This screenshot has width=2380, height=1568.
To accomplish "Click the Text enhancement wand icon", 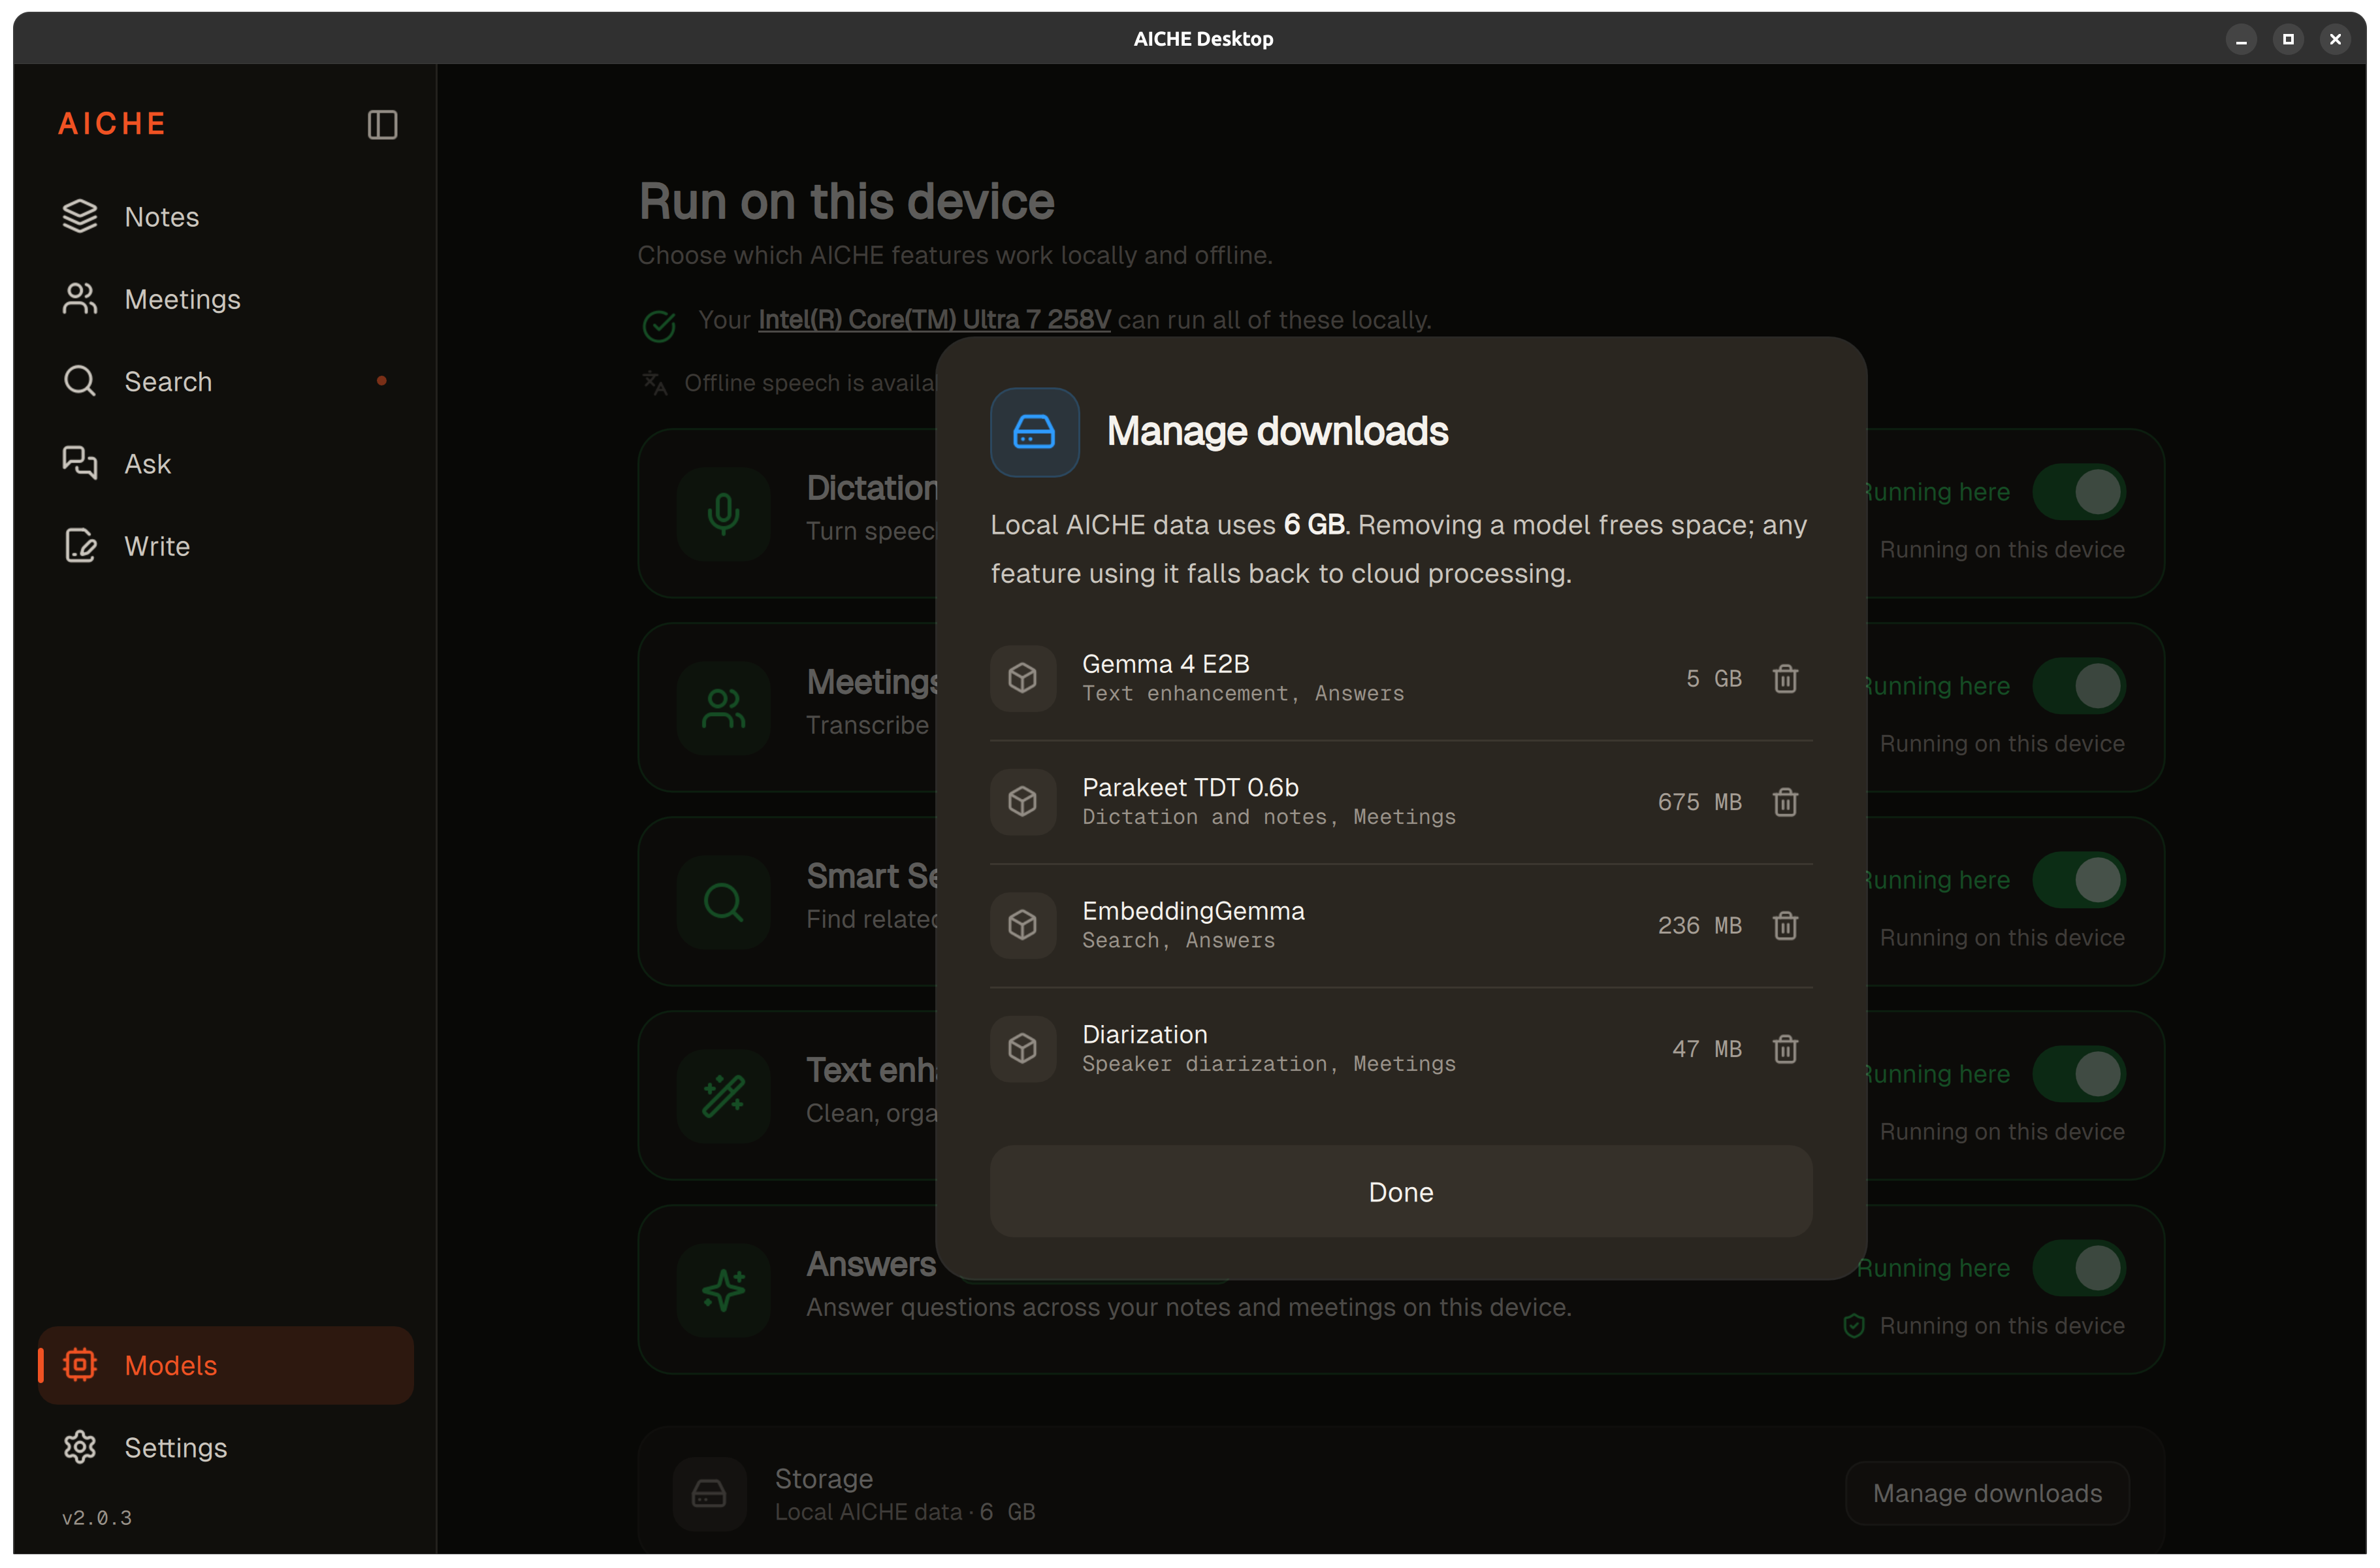I will [x=723, y=1096].
